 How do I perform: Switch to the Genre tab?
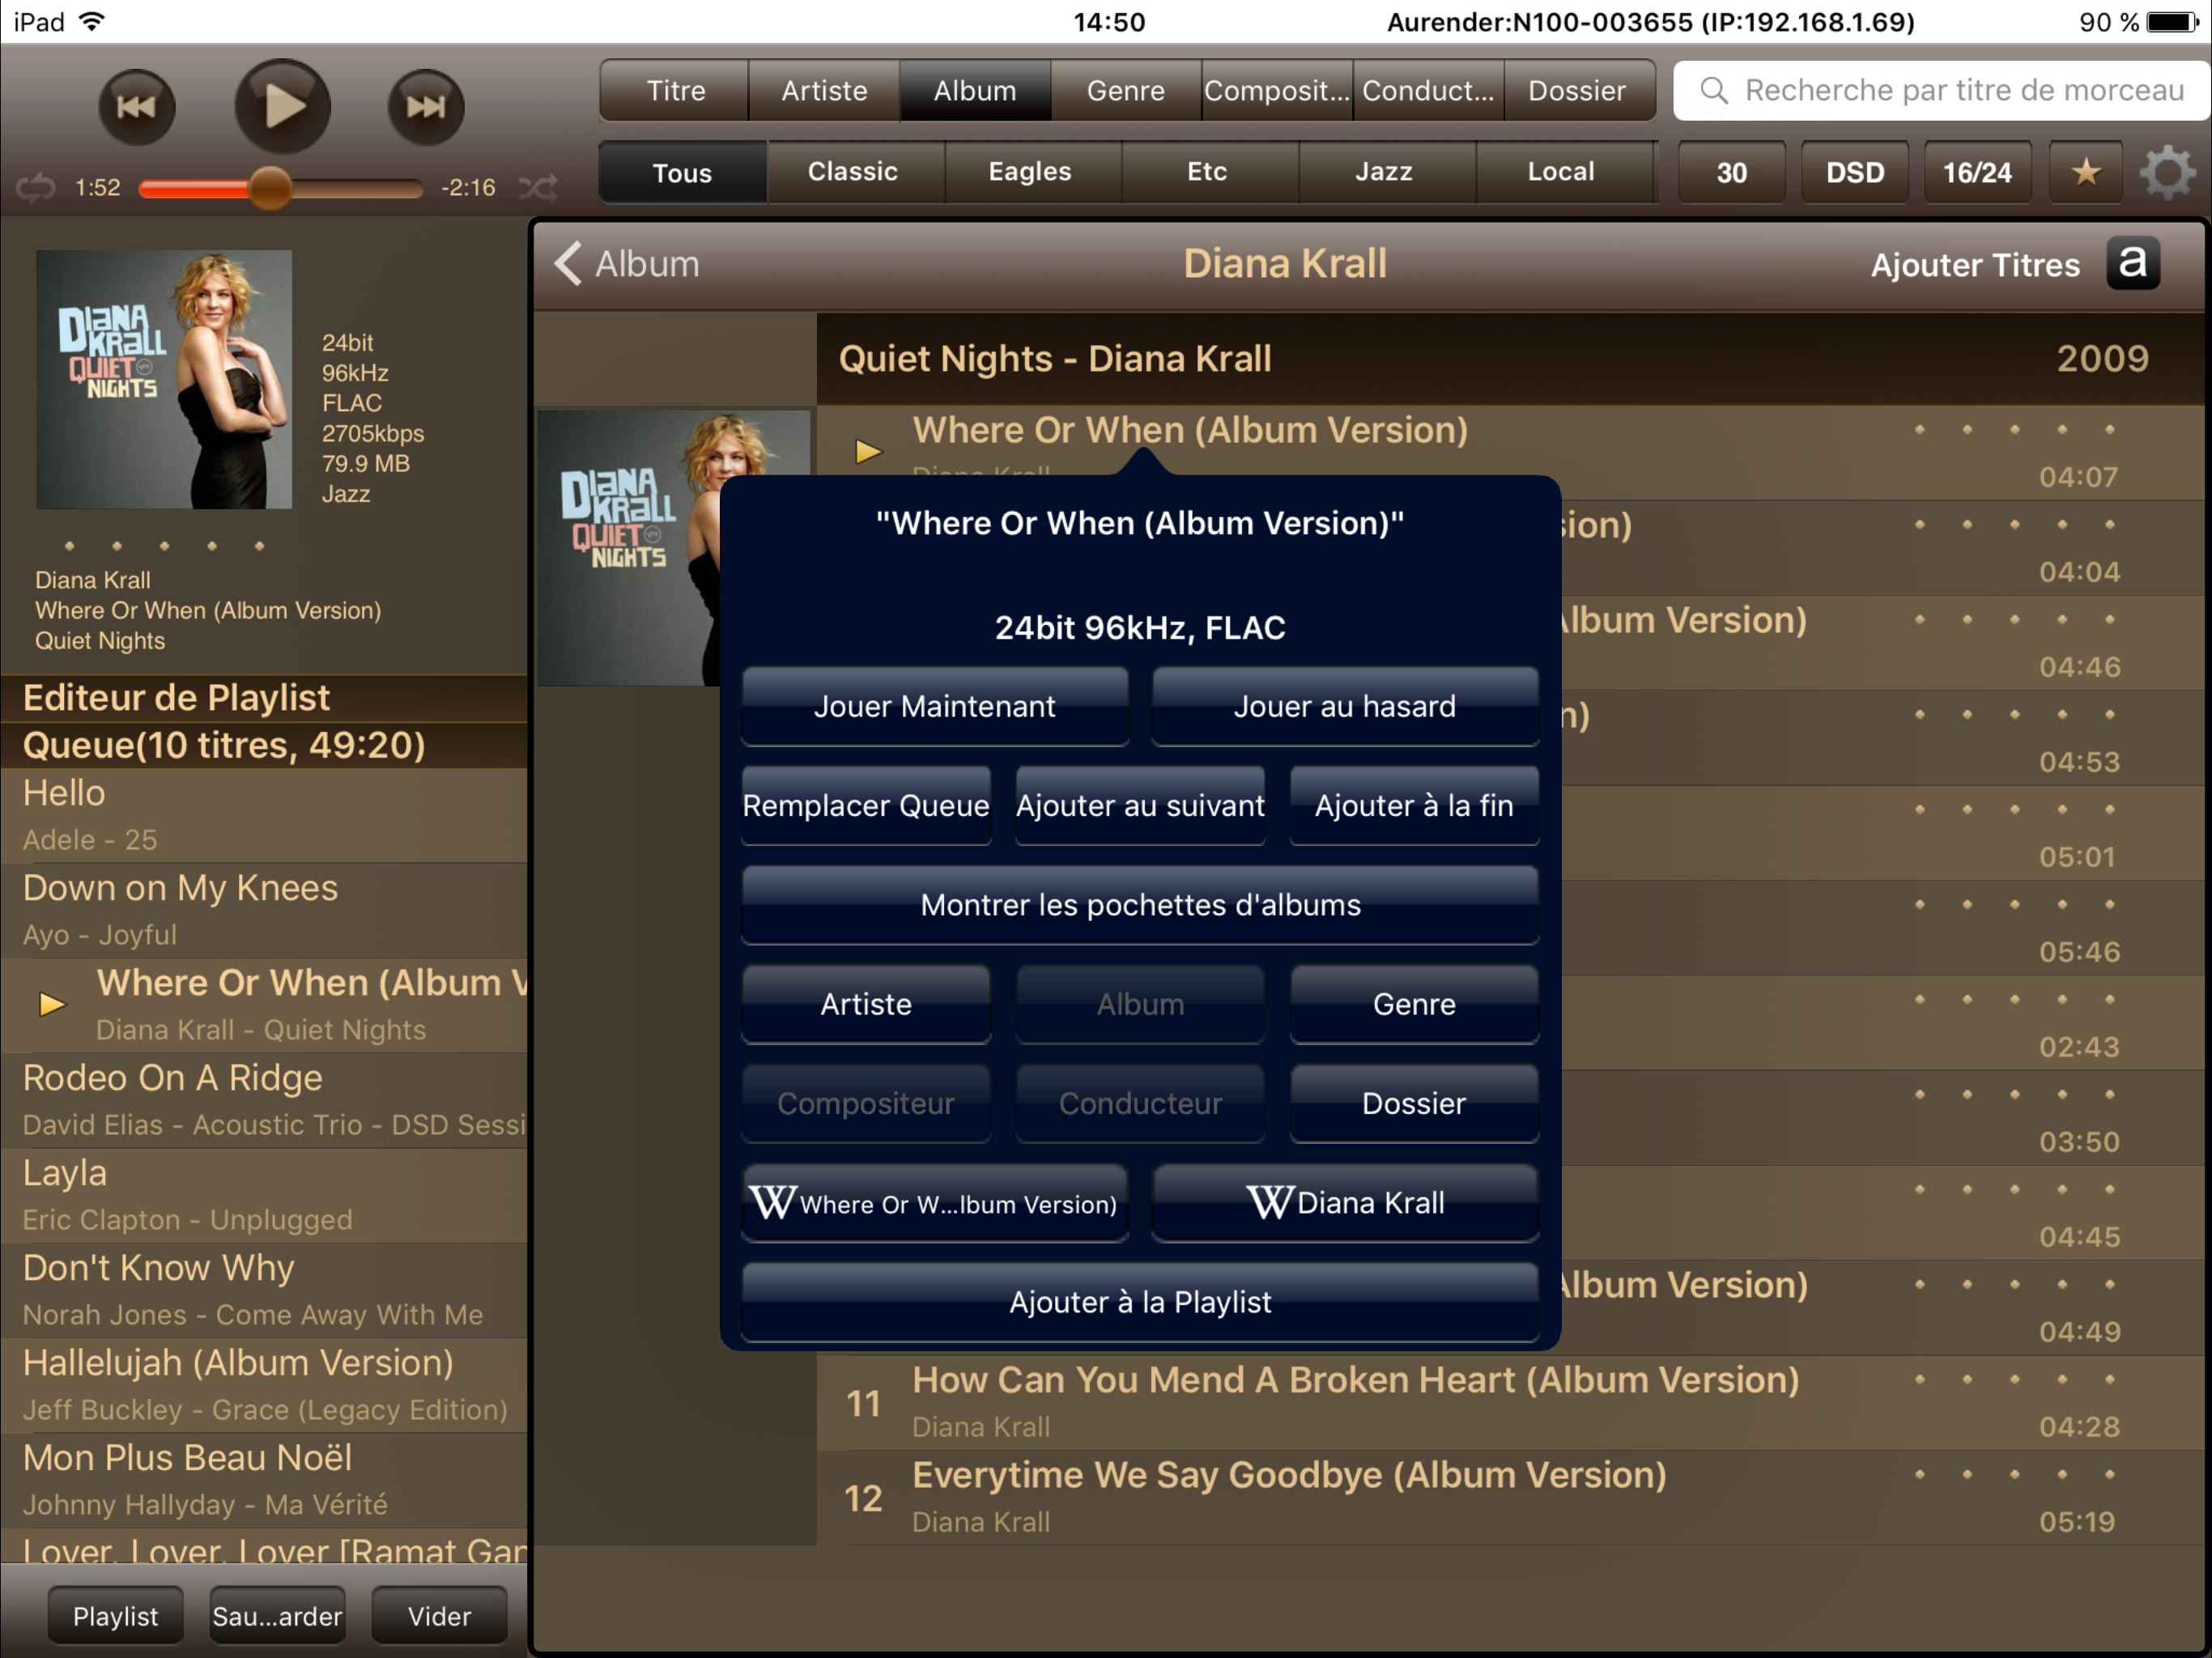click(x=1126, y=90)
